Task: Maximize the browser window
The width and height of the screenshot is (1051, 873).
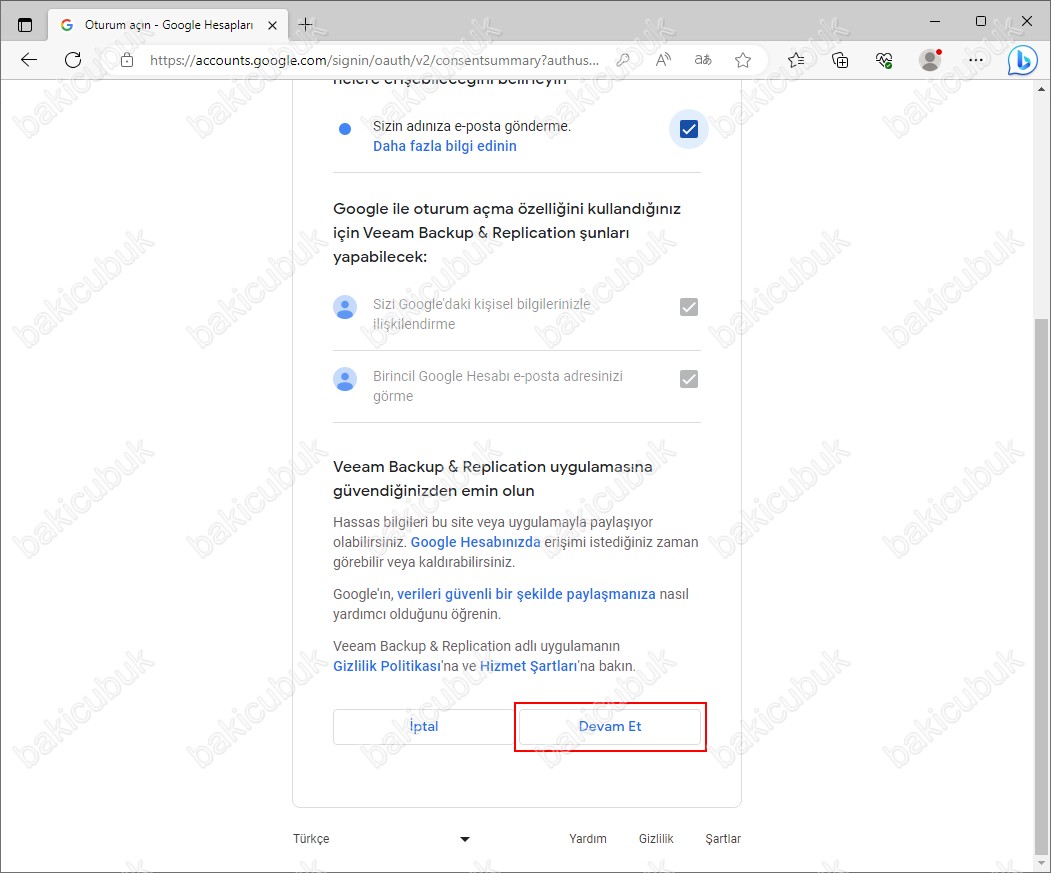Action: 981,21
